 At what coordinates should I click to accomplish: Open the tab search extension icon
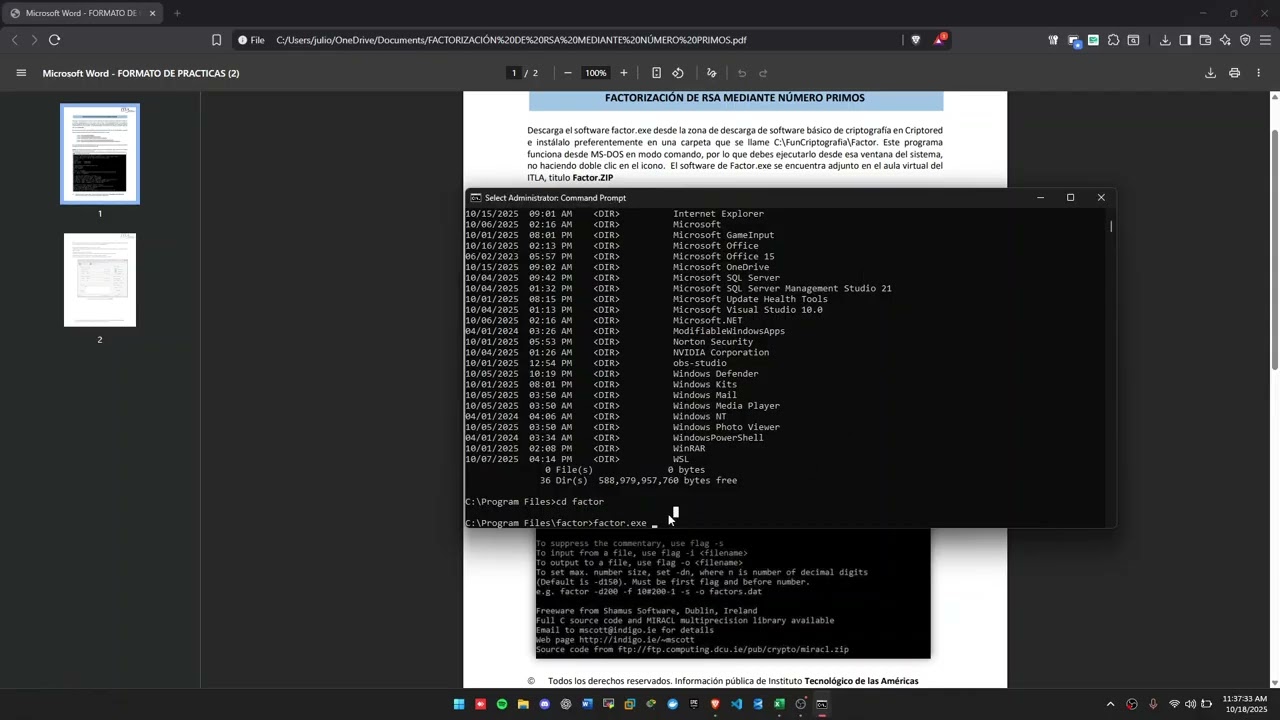pyautogui.click(x=1133, y=40)
